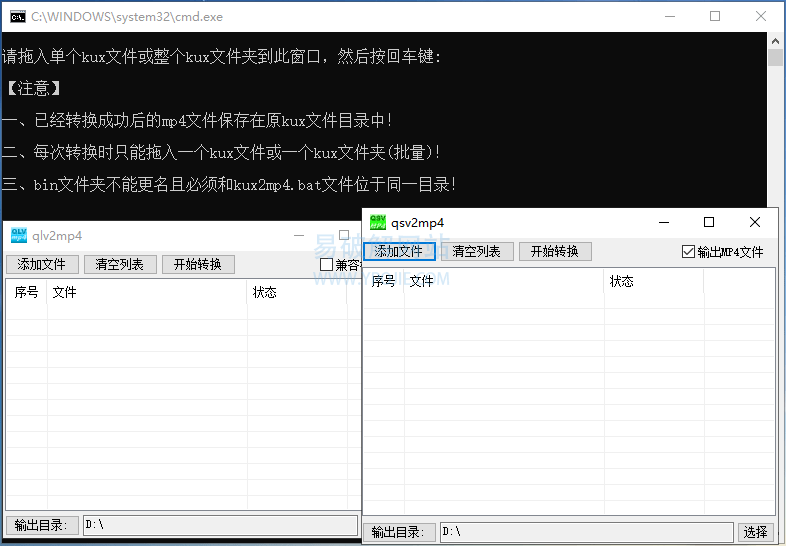The height and width of the screenshot is (546, 786).
Task: Click 选择 to choose output directory
Action: (x=756, y=532)
